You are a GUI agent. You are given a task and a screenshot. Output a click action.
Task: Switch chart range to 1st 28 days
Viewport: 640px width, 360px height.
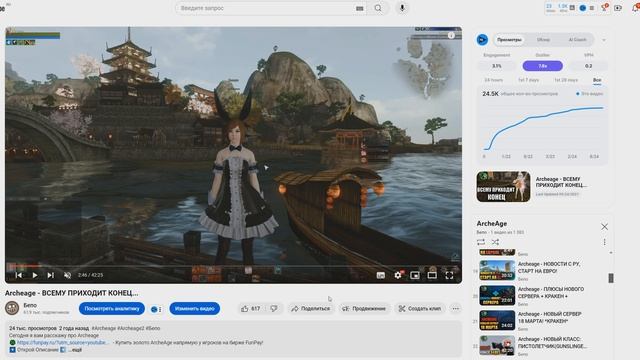(566, 80)
